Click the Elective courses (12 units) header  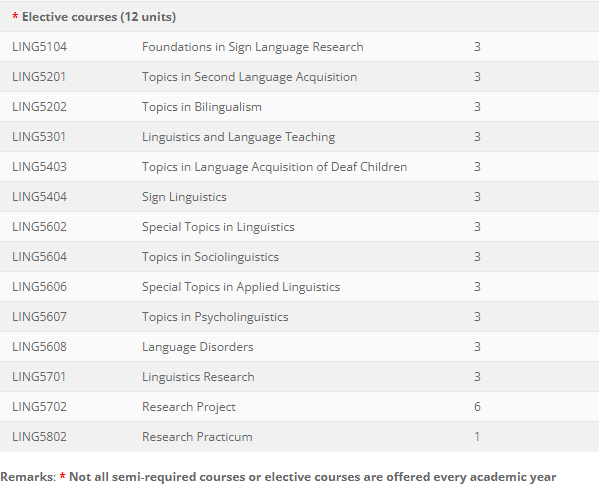(x=94, y=17)
